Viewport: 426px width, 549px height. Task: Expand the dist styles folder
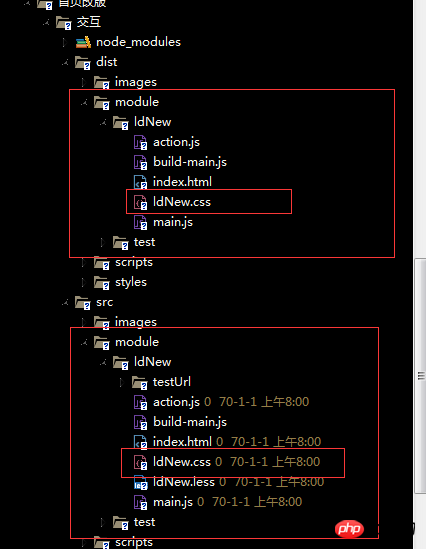(84, 282)
